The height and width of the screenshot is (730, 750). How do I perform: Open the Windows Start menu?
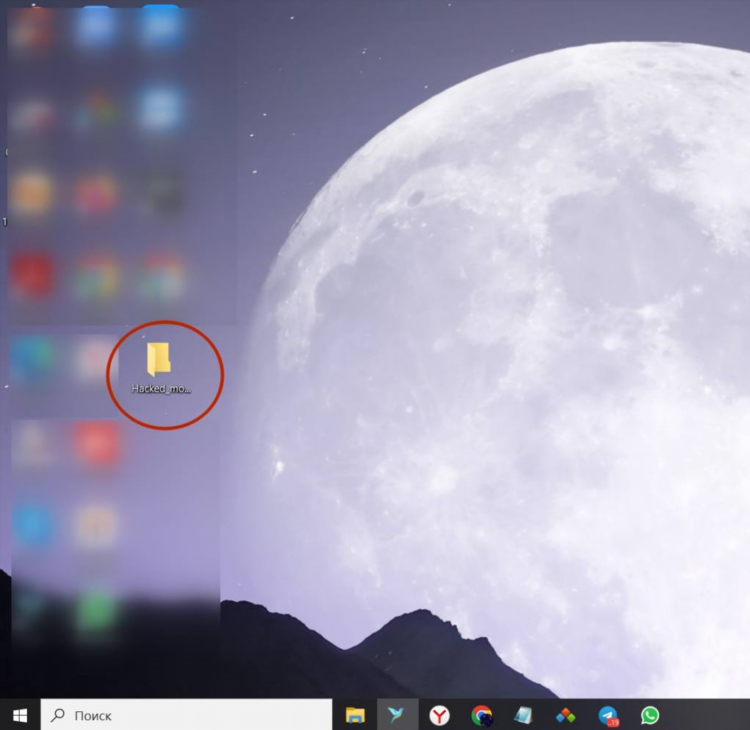point(20,715)
